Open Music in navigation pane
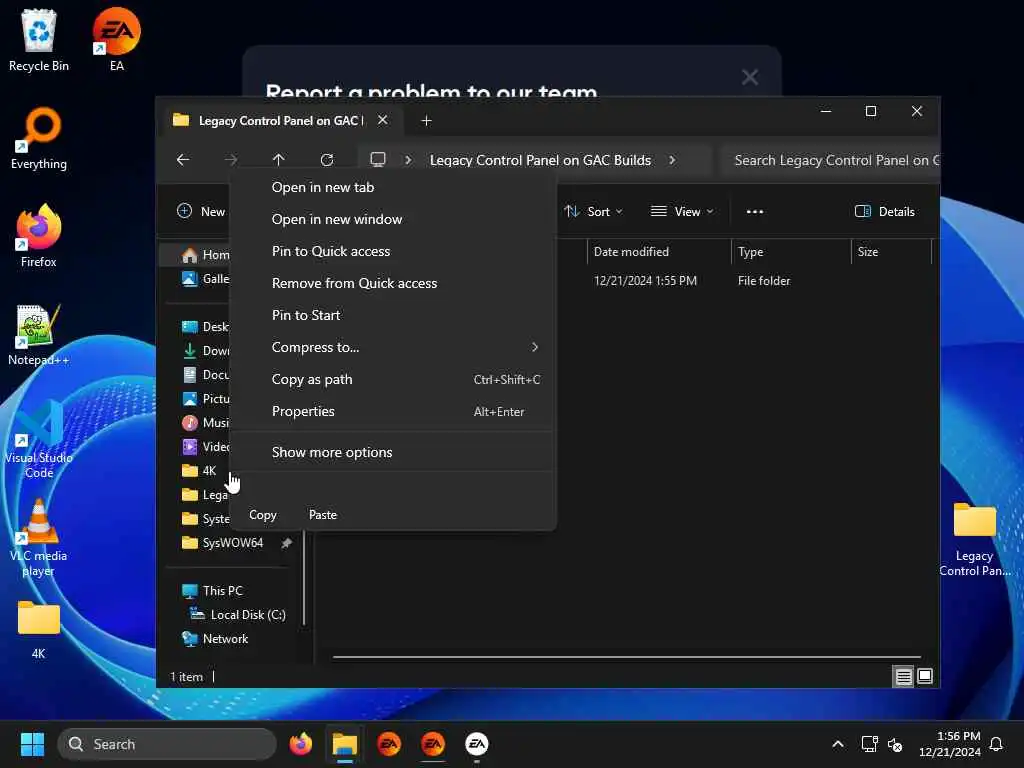The image size is (1024, 768). [x=205, y=423]
